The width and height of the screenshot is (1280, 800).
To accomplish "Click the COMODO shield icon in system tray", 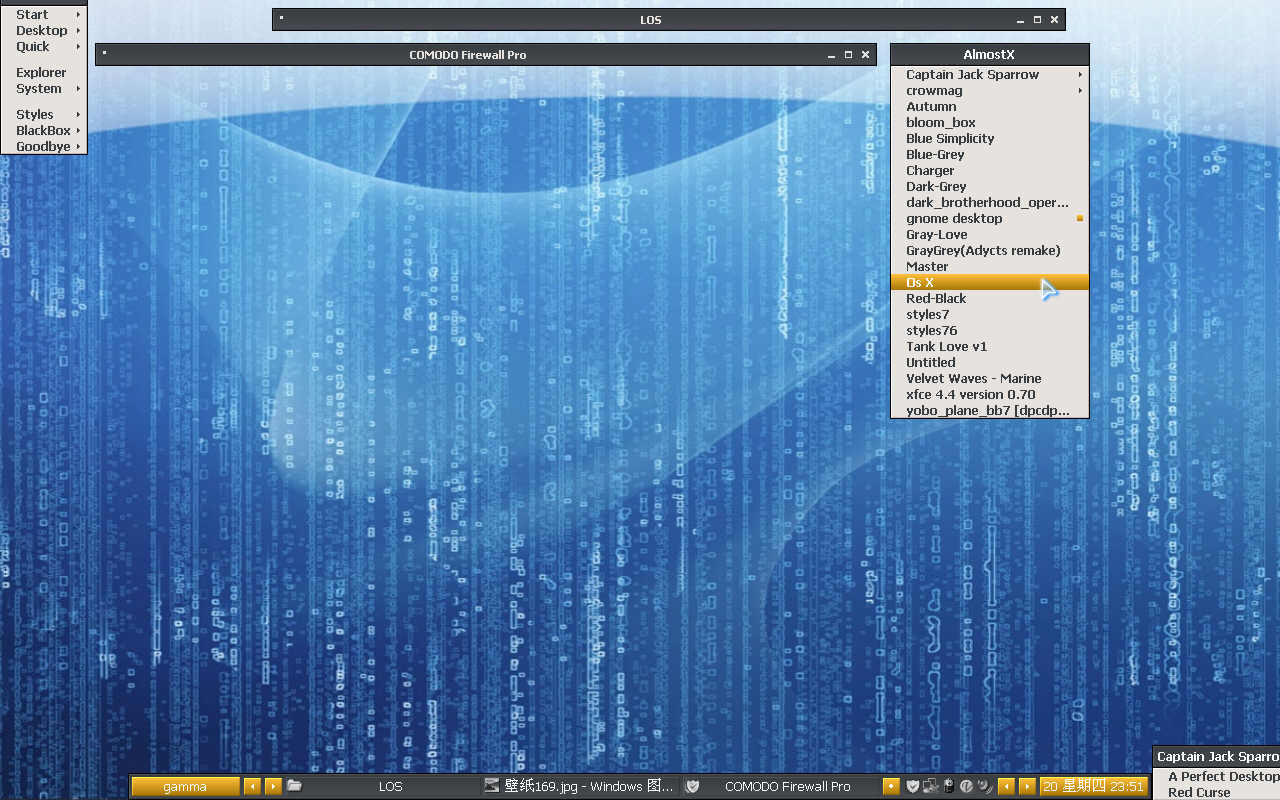I will [913, 787].
